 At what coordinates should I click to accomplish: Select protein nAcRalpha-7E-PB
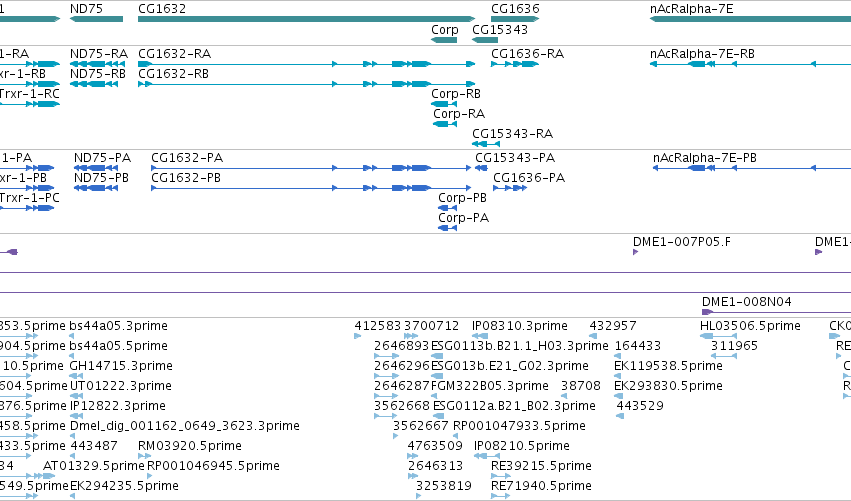pyautogui.click(x=705, y=158)
